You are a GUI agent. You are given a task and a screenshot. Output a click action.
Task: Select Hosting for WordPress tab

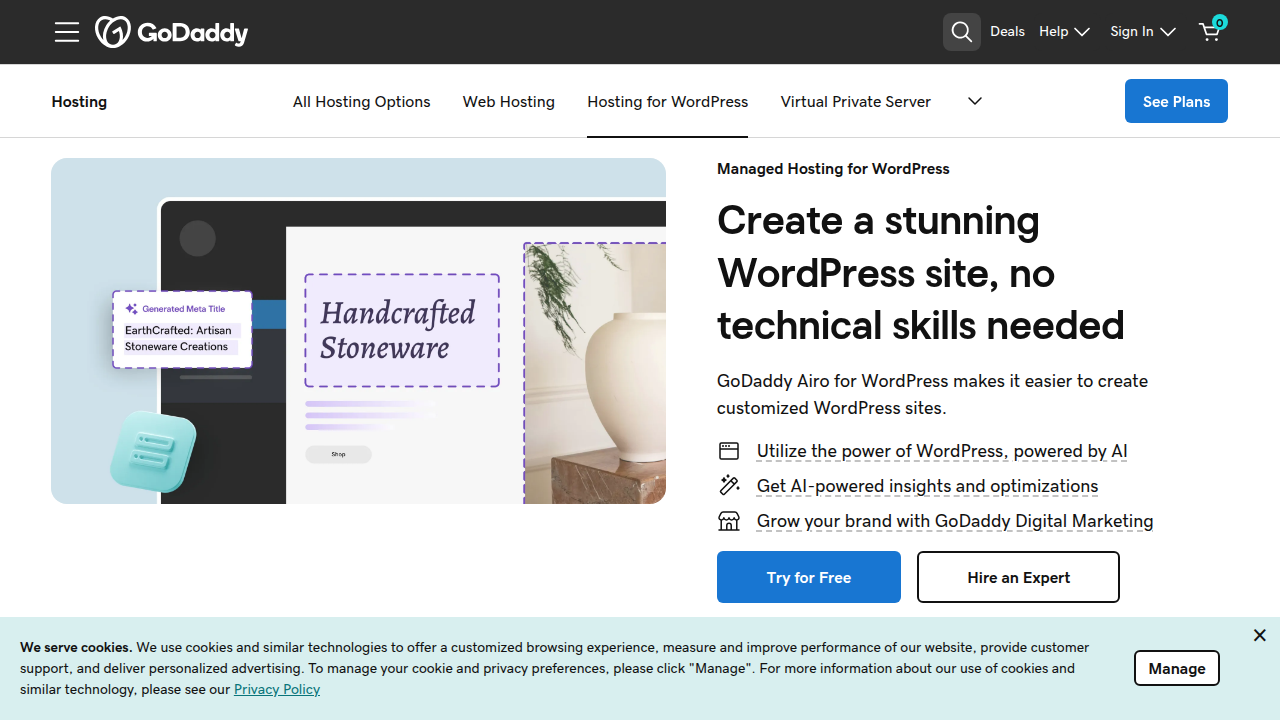(x=667, y=102)
